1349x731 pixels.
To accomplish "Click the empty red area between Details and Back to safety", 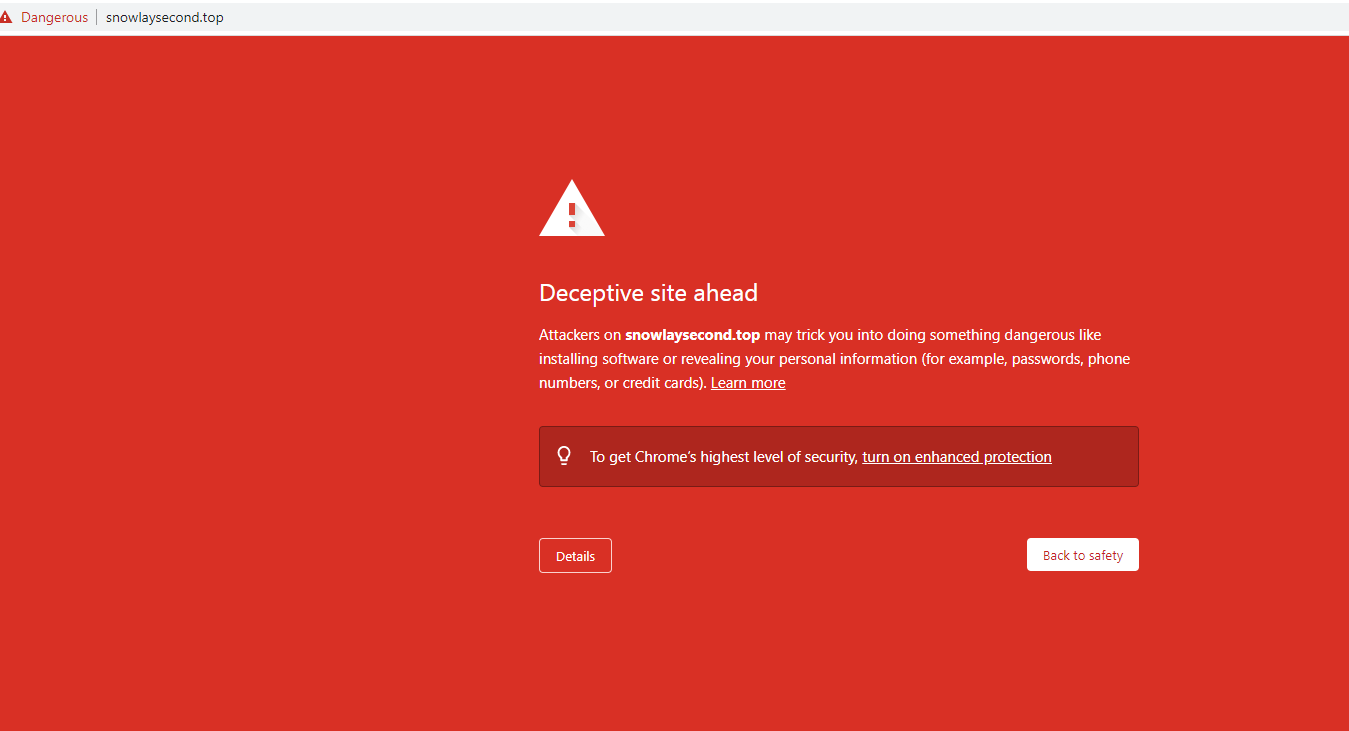I will 818,556.
